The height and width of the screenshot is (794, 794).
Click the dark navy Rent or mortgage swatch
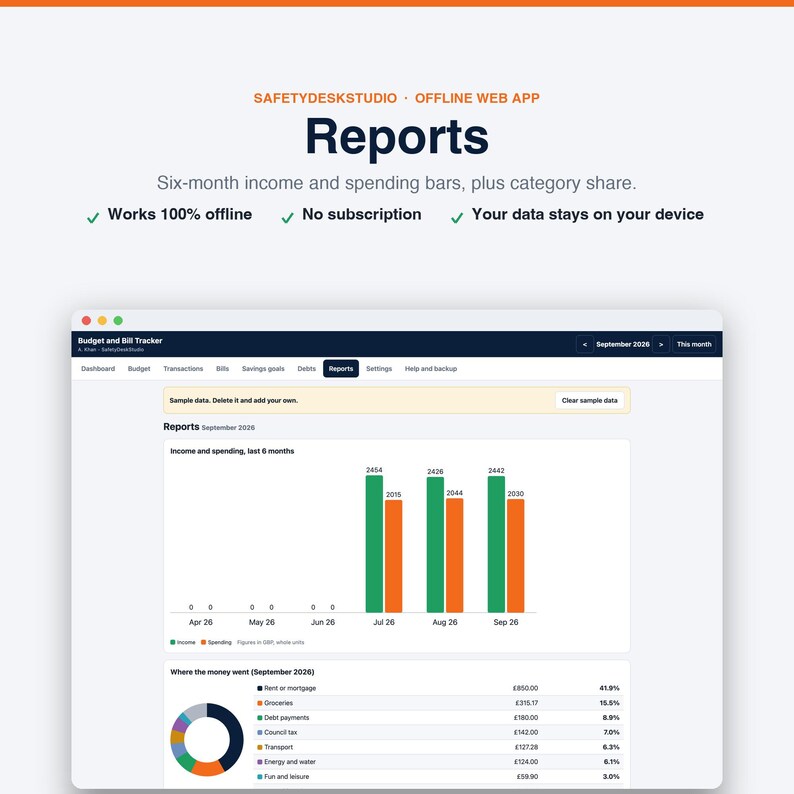pyautogui.click(x=260, y=688)
